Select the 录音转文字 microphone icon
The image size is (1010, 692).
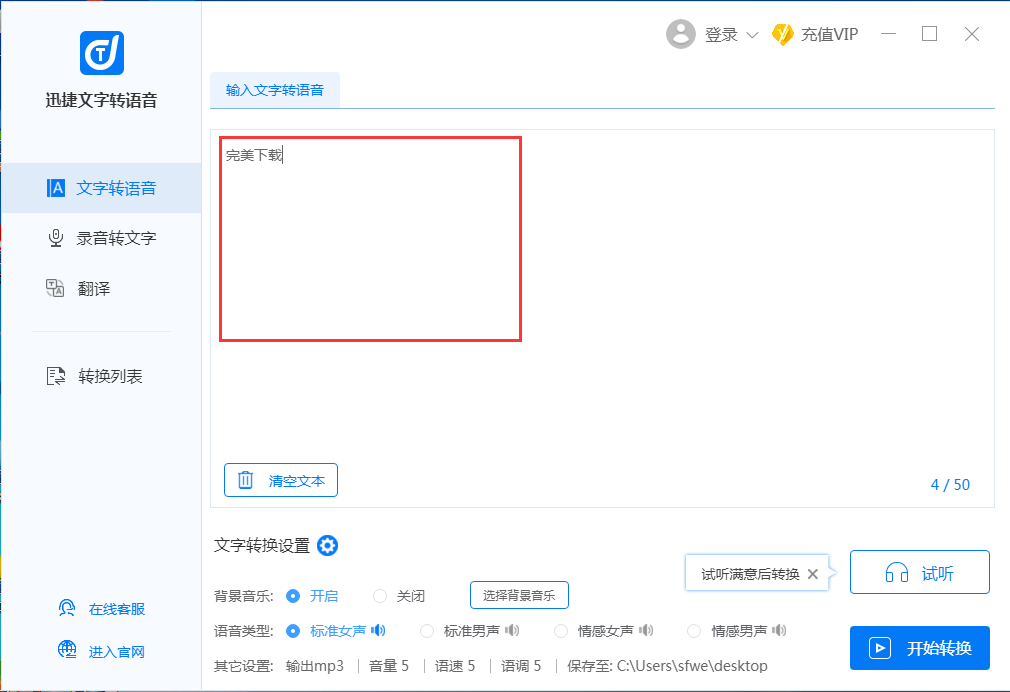(x=55, y=237)
